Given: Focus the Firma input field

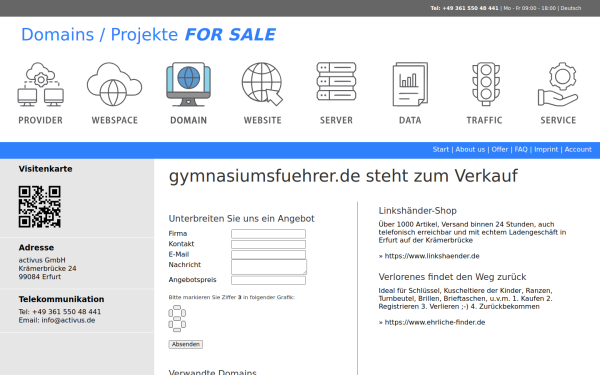Looking at the screenshot, I should pos(268,234).
